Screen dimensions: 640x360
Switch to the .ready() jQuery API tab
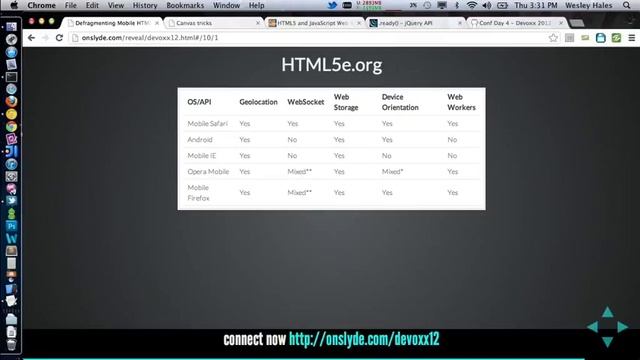pos(415,23)
